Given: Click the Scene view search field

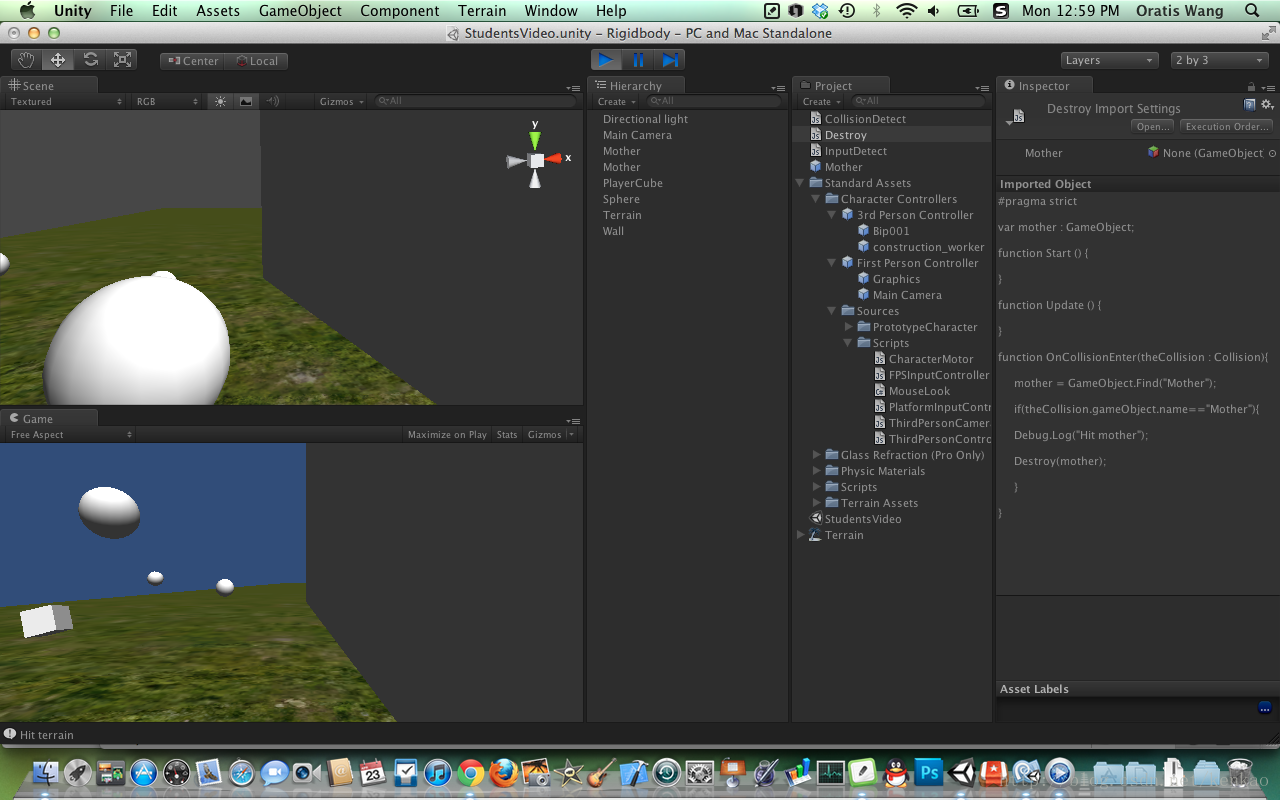Looking at the screenshot, I should (x=476, y=101).
